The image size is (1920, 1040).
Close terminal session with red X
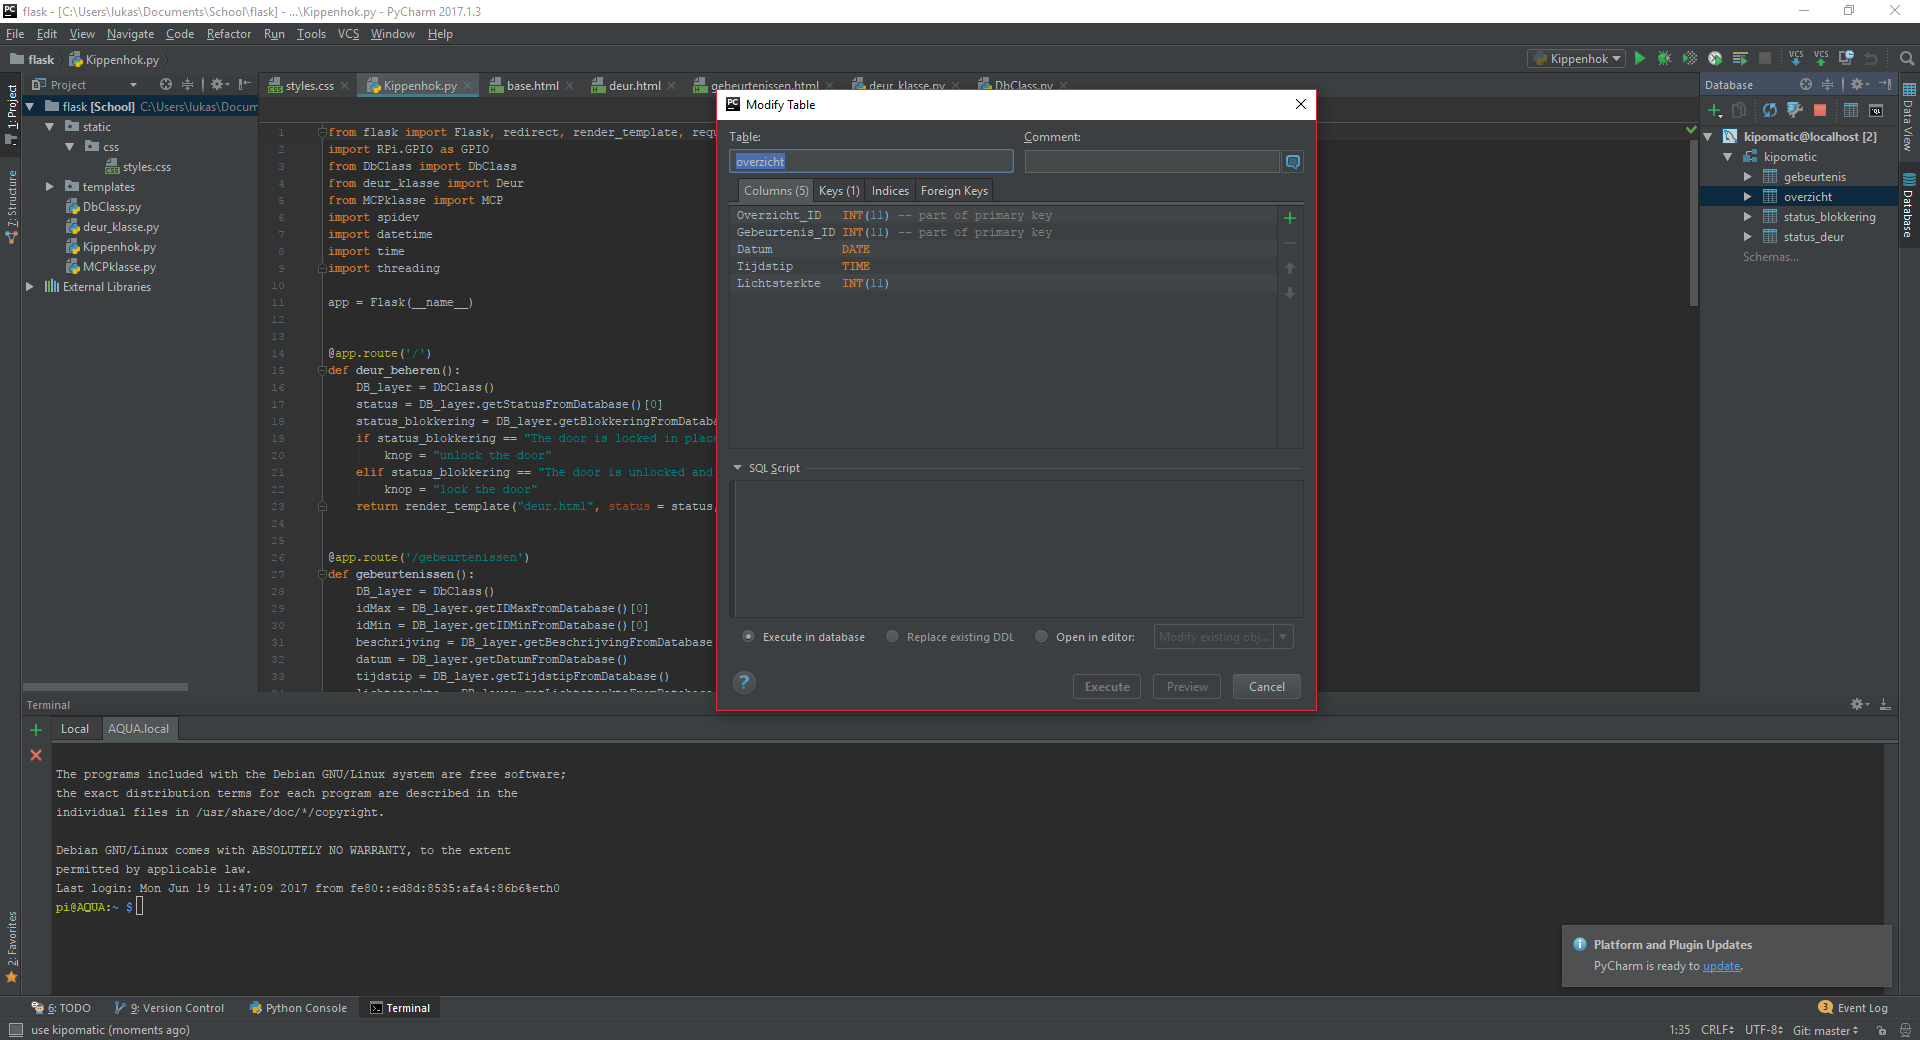(36, 755)
